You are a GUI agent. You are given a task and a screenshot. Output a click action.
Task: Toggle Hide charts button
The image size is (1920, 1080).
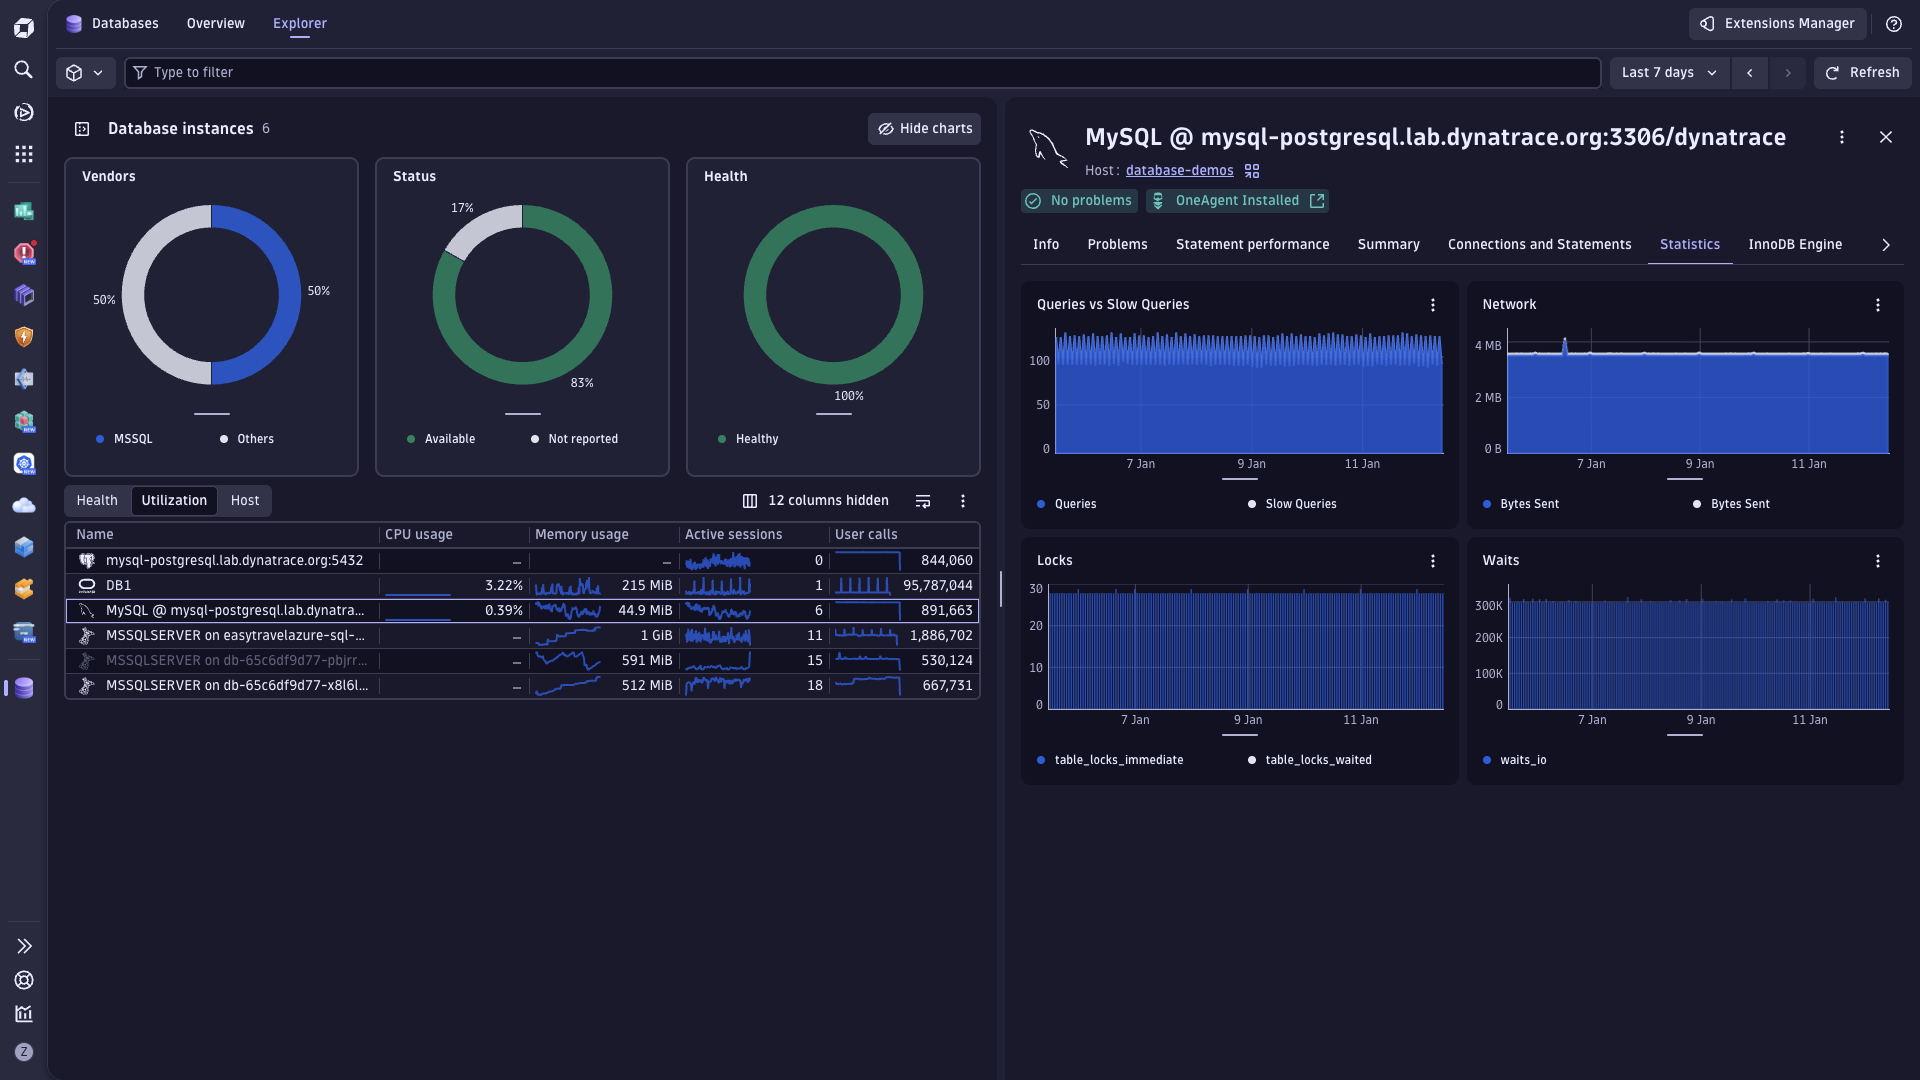tap(924, 129)
